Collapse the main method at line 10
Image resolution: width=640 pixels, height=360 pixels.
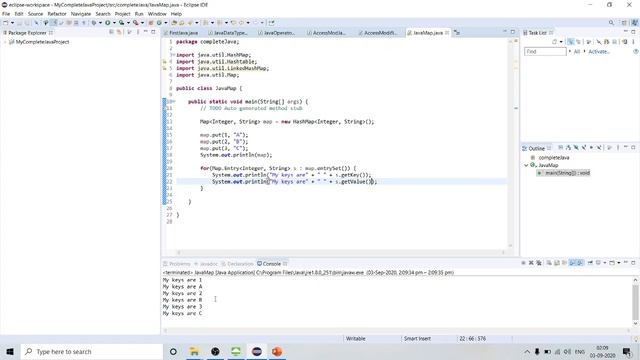(173, 101)
